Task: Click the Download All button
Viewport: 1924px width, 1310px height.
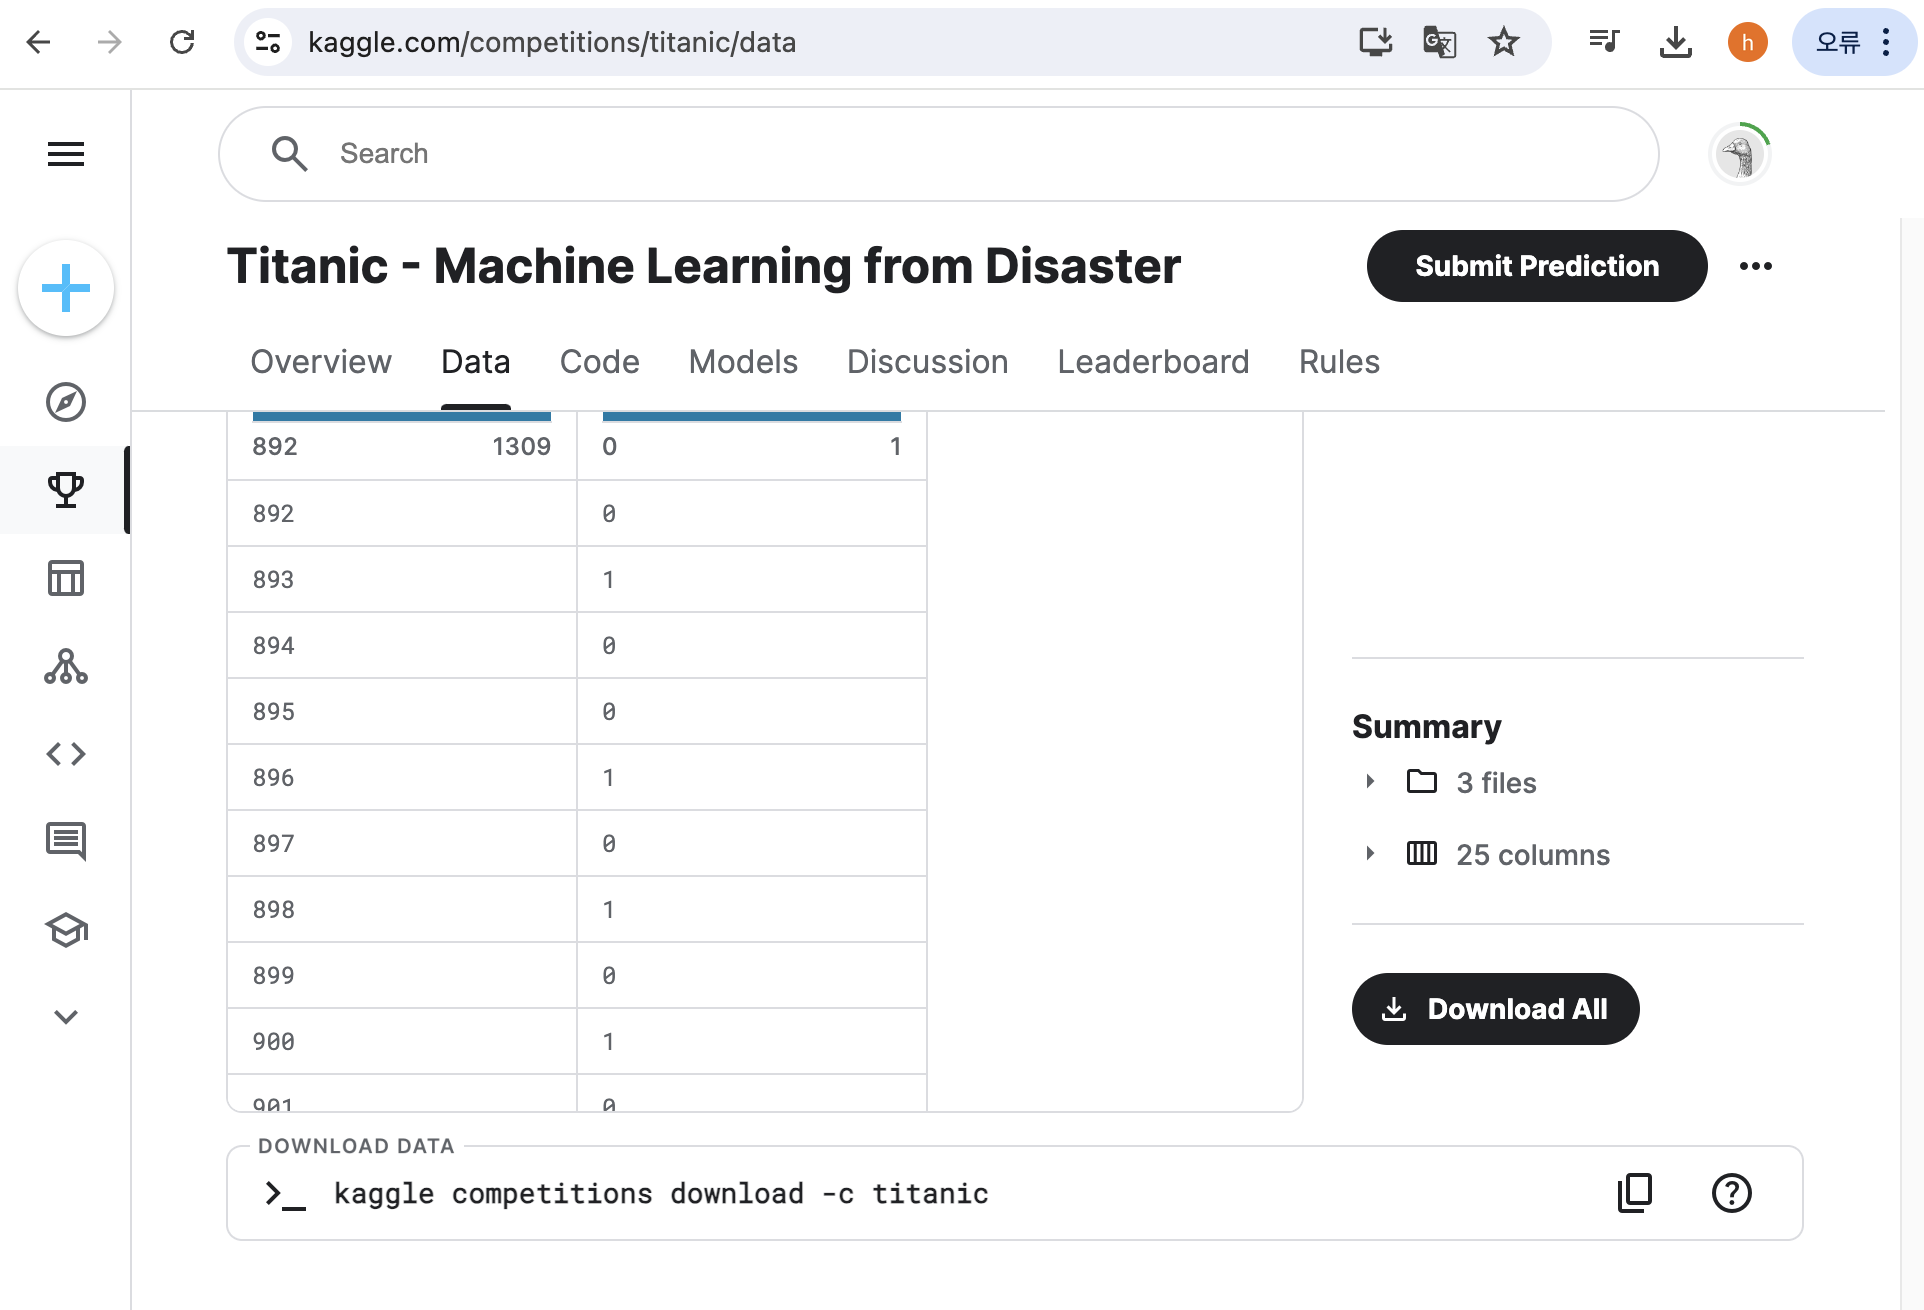Action: tap(1495, 1009)
